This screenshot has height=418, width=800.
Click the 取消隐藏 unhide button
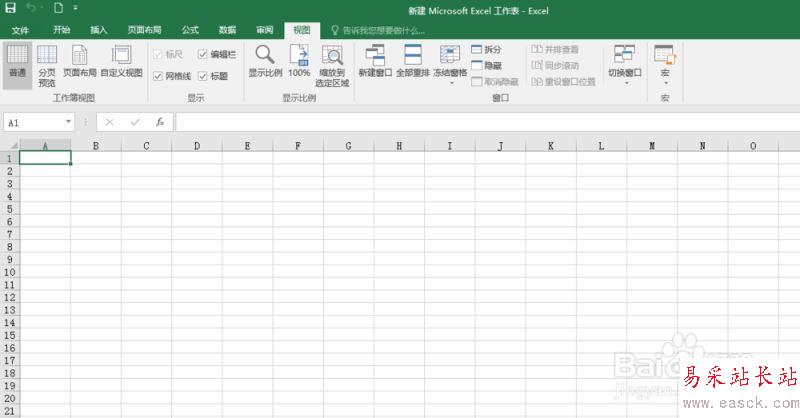495,82
